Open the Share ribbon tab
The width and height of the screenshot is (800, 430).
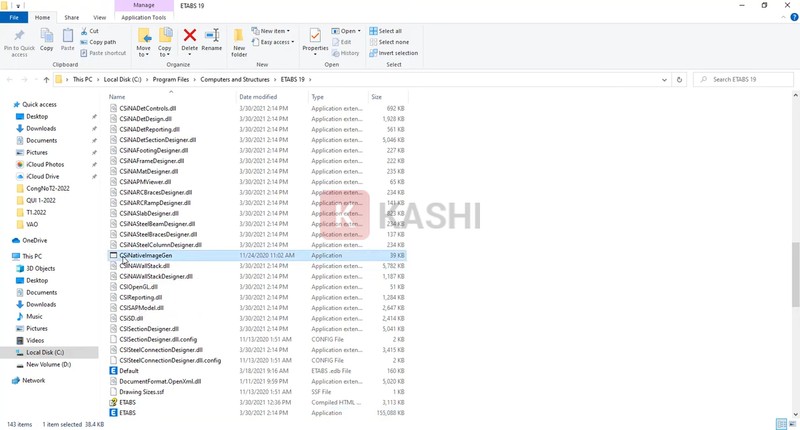coord(72,18)
